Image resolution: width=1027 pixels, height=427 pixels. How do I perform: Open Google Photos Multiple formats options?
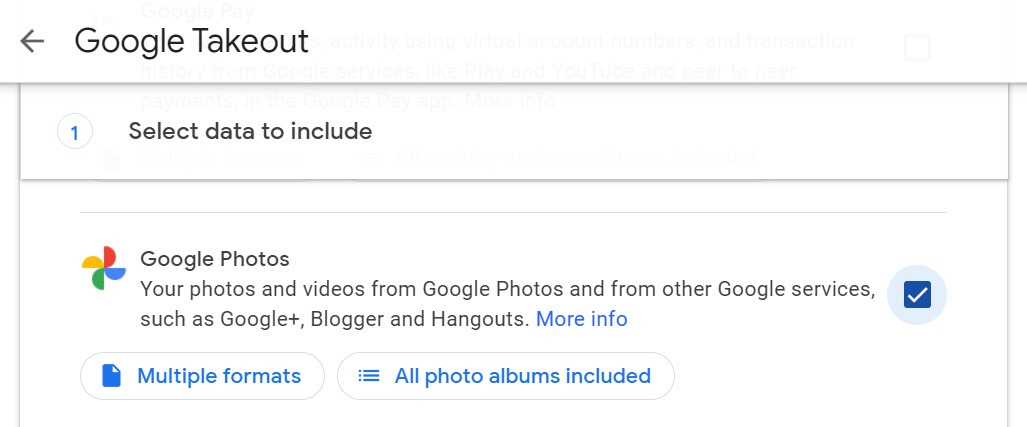[202, 376]
